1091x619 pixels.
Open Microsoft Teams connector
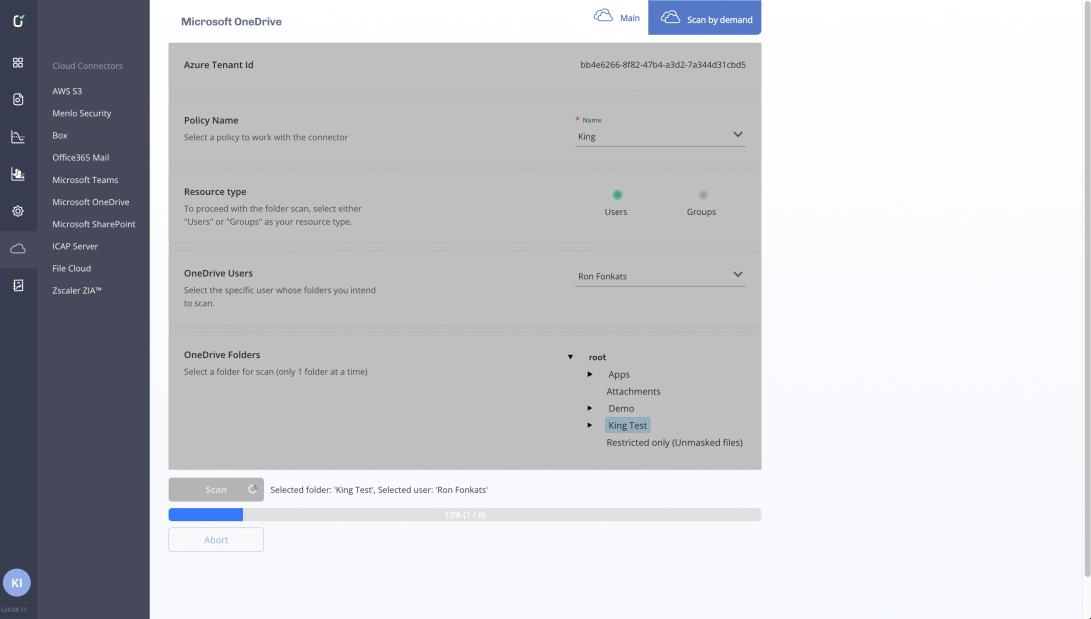coord(85,180)
